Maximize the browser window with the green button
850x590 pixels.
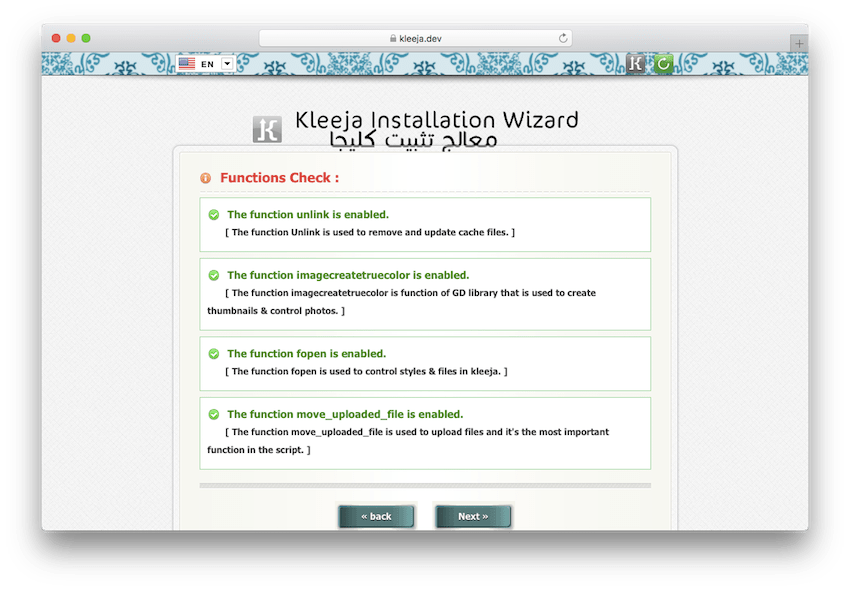(86, 38)
